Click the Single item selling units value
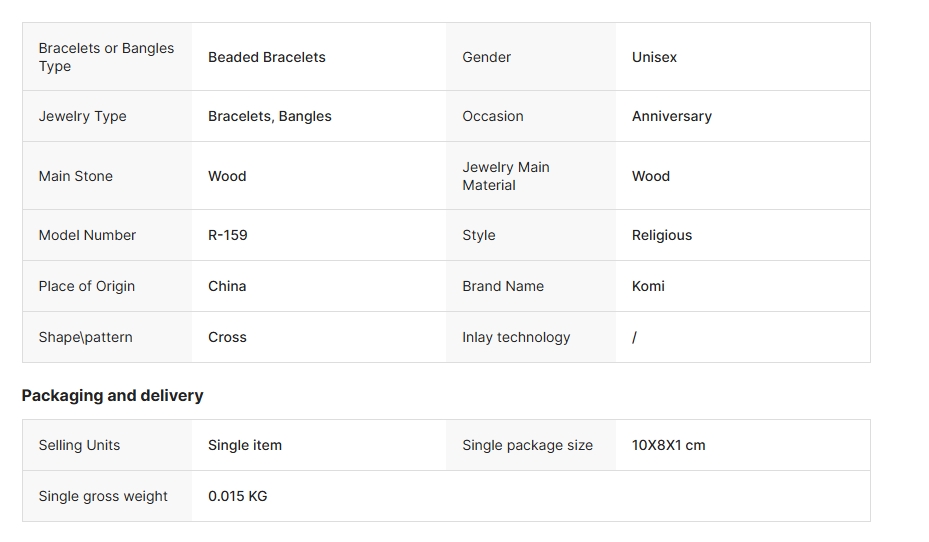Image resolution: width=929 pixels, height=542 pixels. pos(244,445)
